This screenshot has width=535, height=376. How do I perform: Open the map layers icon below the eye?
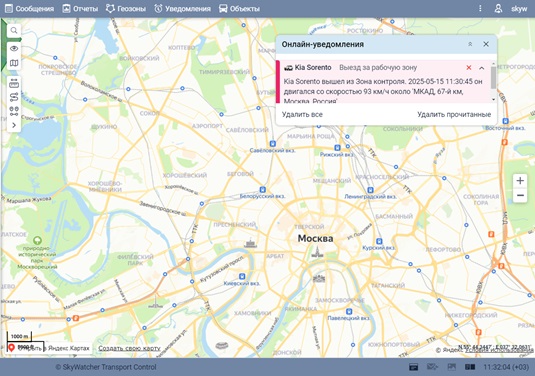click(14, 63)
